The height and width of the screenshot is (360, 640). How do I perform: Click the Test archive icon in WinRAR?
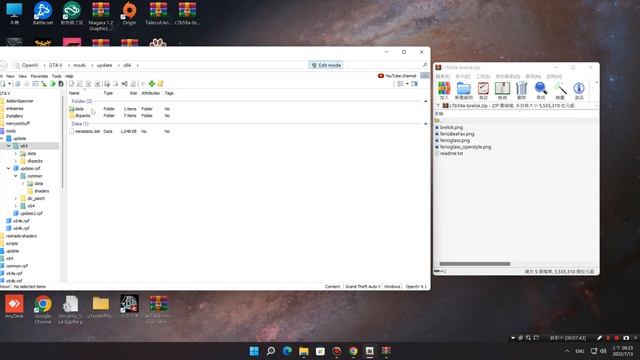click(x=483, y=91)
